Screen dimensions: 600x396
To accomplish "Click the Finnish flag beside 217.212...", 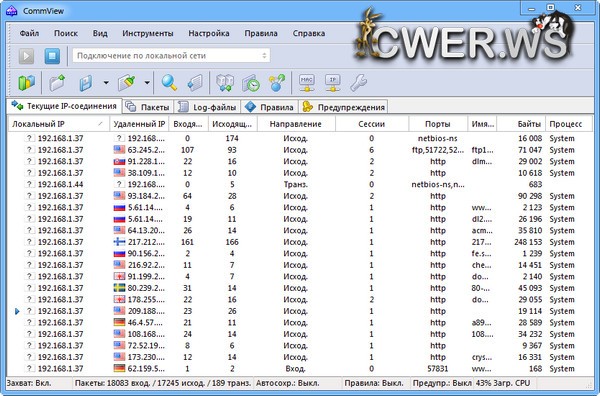I will coord(119,242).
